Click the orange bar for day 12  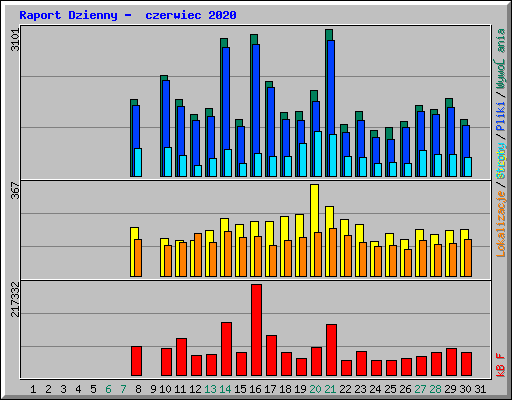point(198,255)
